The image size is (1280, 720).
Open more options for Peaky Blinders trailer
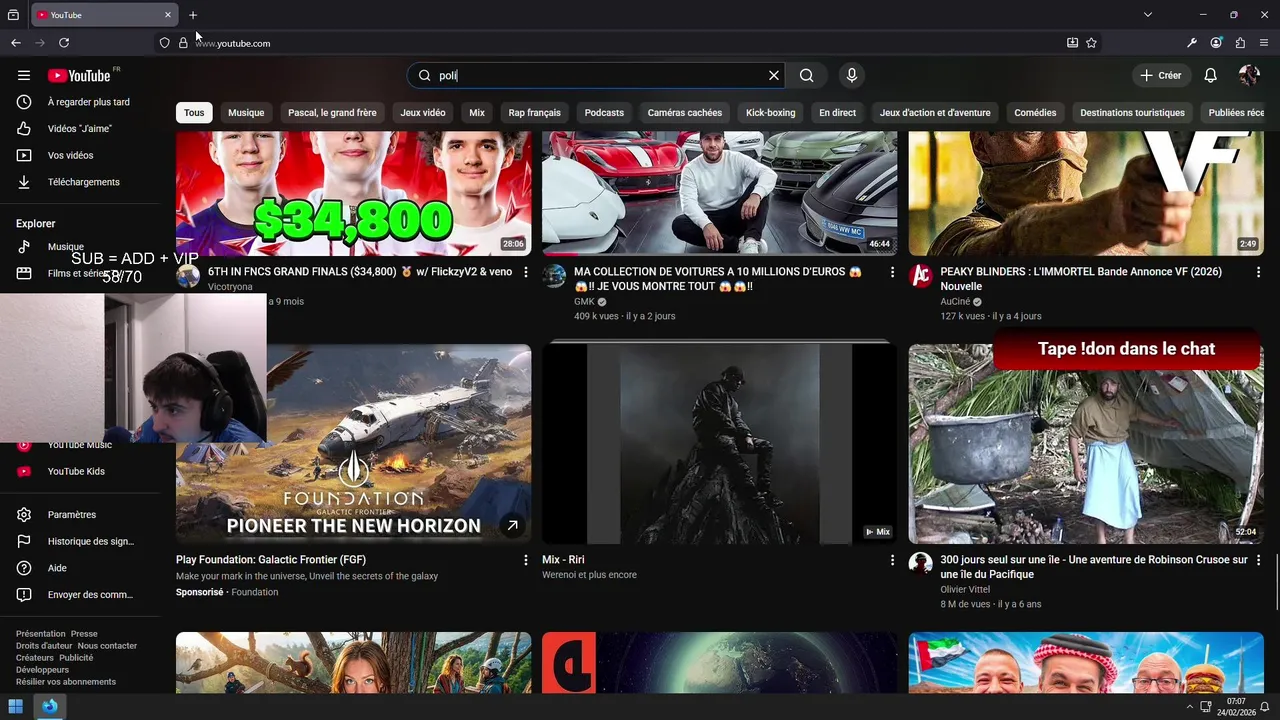pyautogui.click(x=1258, y=272)
